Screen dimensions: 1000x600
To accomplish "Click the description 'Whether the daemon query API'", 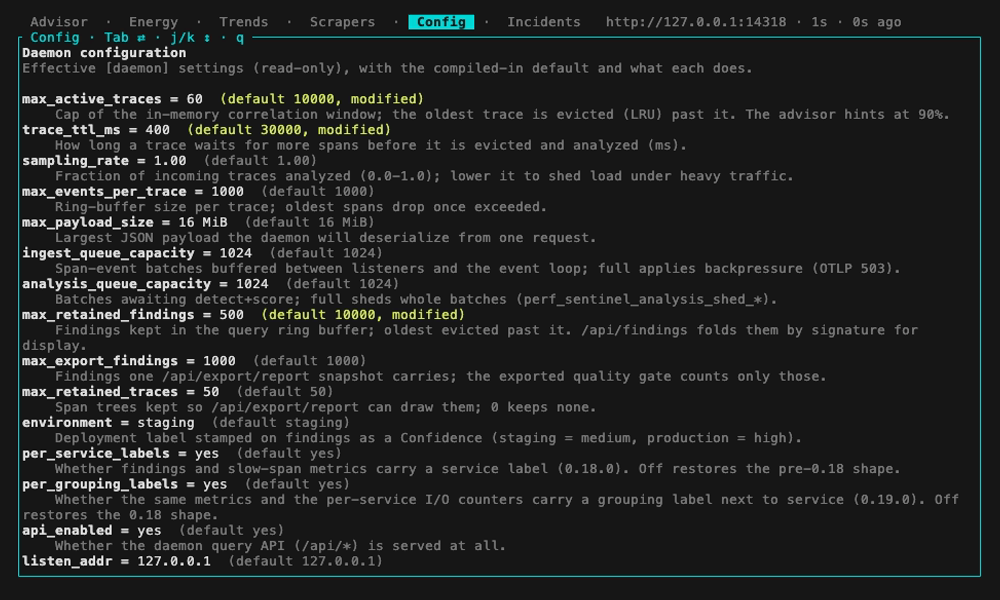I will (x=280, y=546).
